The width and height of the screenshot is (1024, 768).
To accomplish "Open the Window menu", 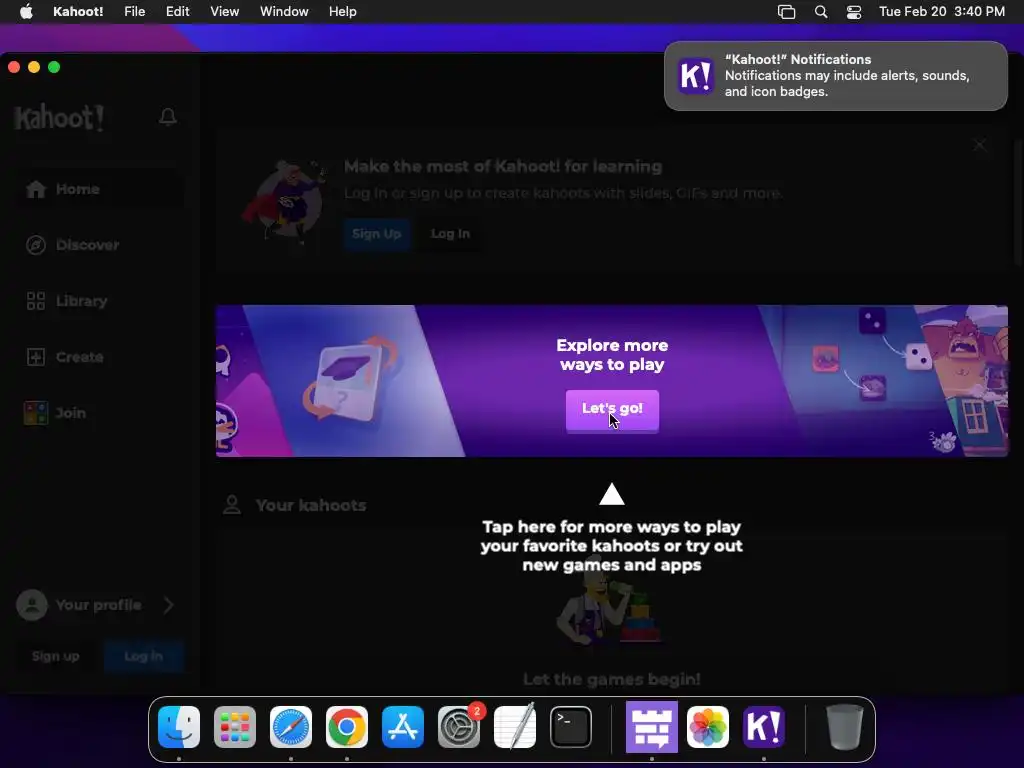I will 284,12.
